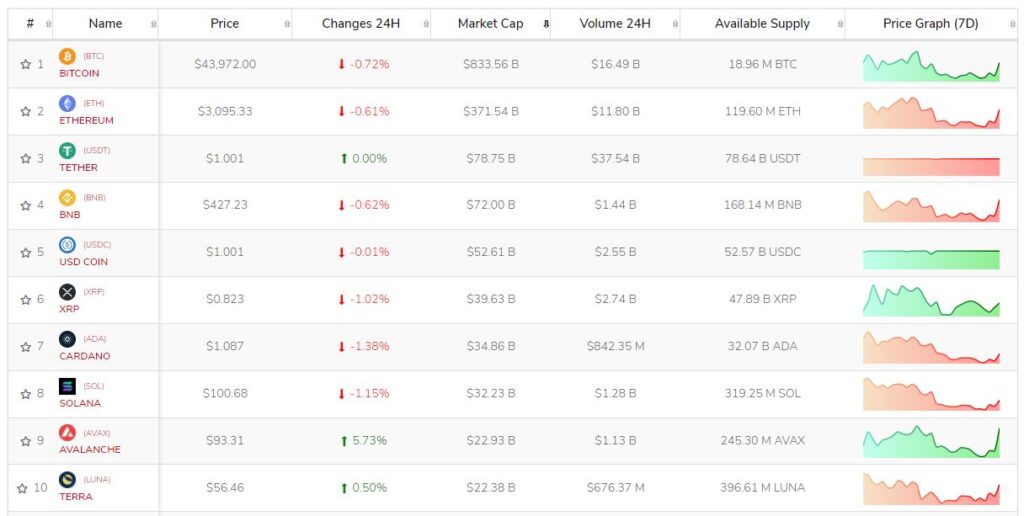Open the ETHEREUM name link
Viewport: 1024px width, 516px height.
tap(86, 120)
